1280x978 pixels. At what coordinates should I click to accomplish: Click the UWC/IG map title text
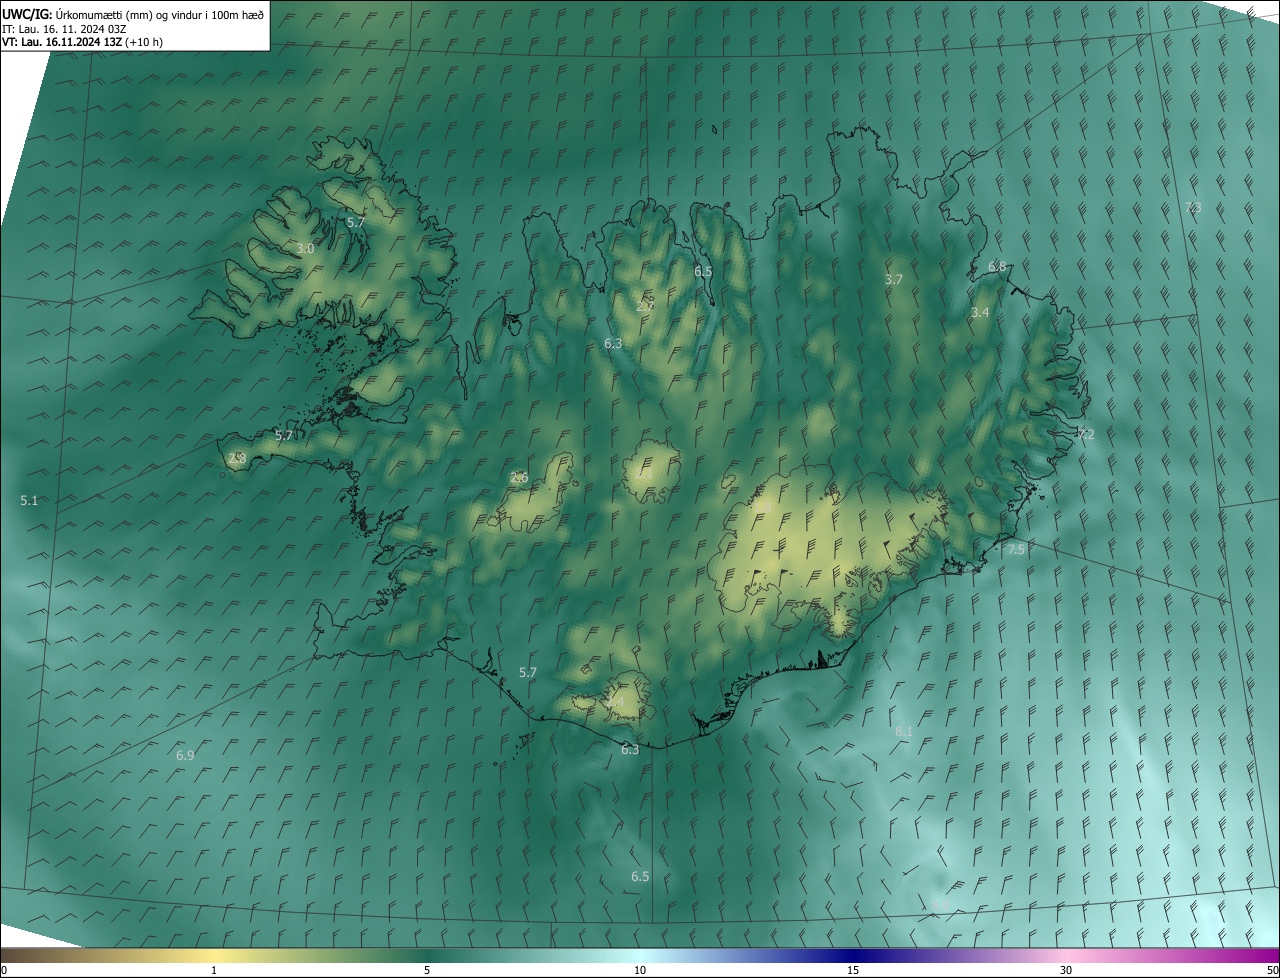tap(133, 13)
